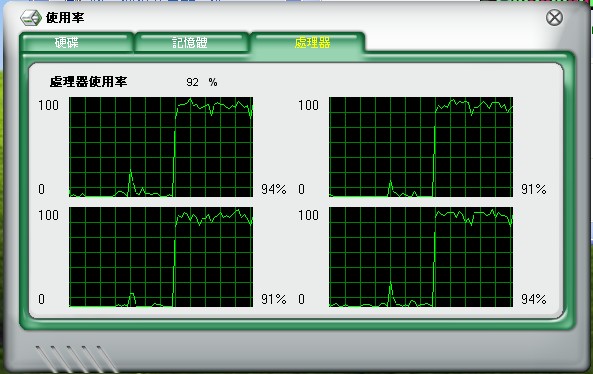Select the 處理器 tab

pyautogui.click(x=308, y=42)
